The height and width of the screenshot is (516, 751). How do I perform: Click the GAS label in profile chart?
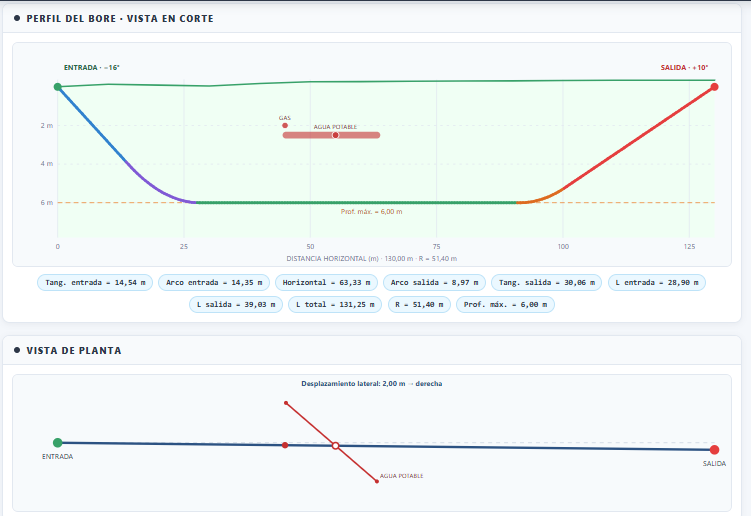[x=284, y=118]
